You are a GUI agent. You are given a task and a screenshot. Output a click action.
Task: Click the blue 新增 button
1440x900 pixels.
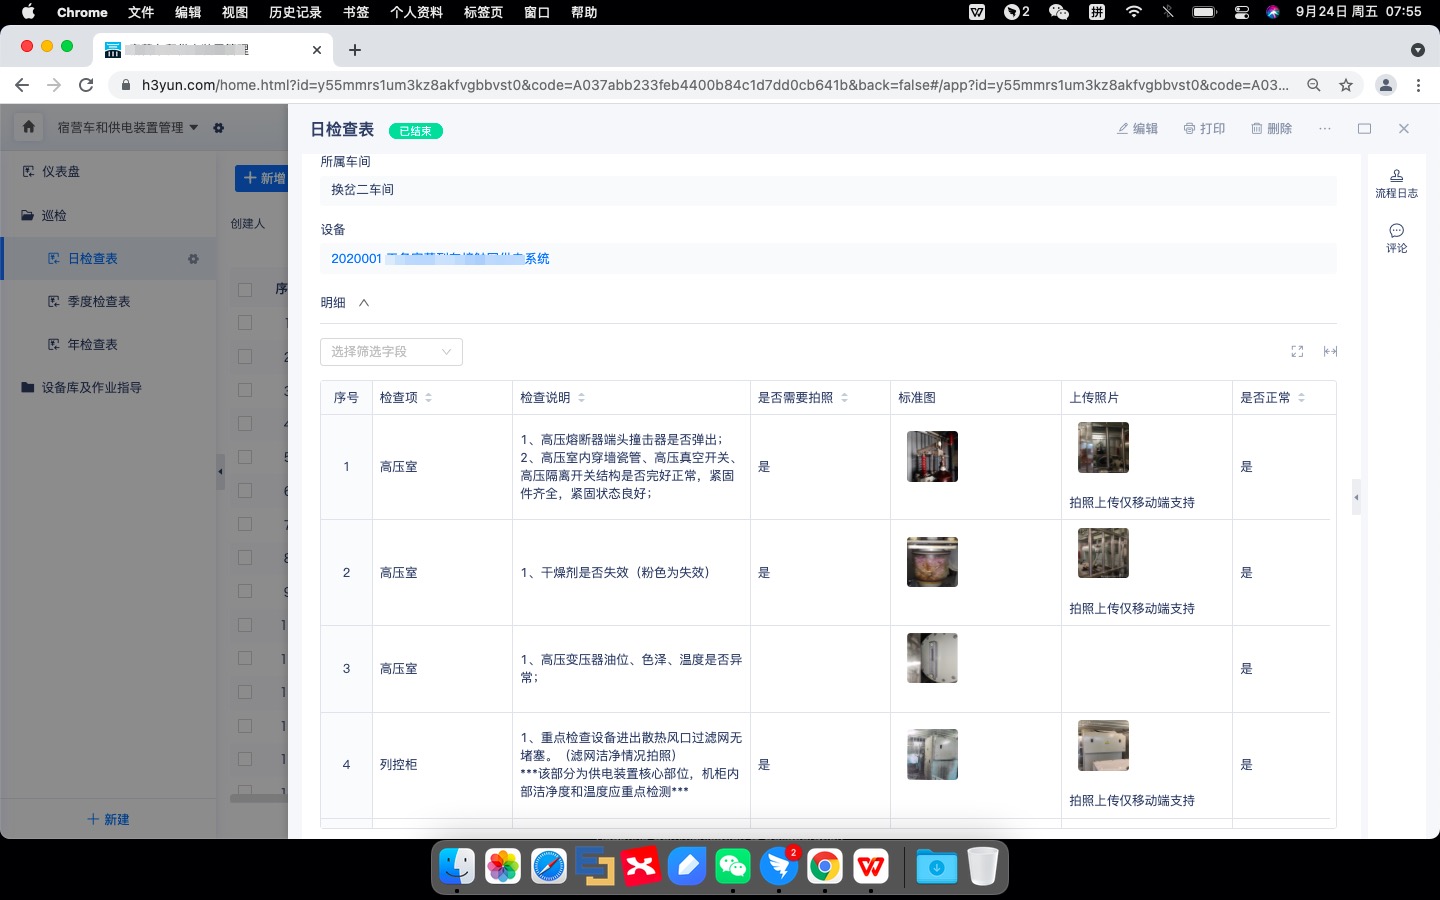(262, 178)
